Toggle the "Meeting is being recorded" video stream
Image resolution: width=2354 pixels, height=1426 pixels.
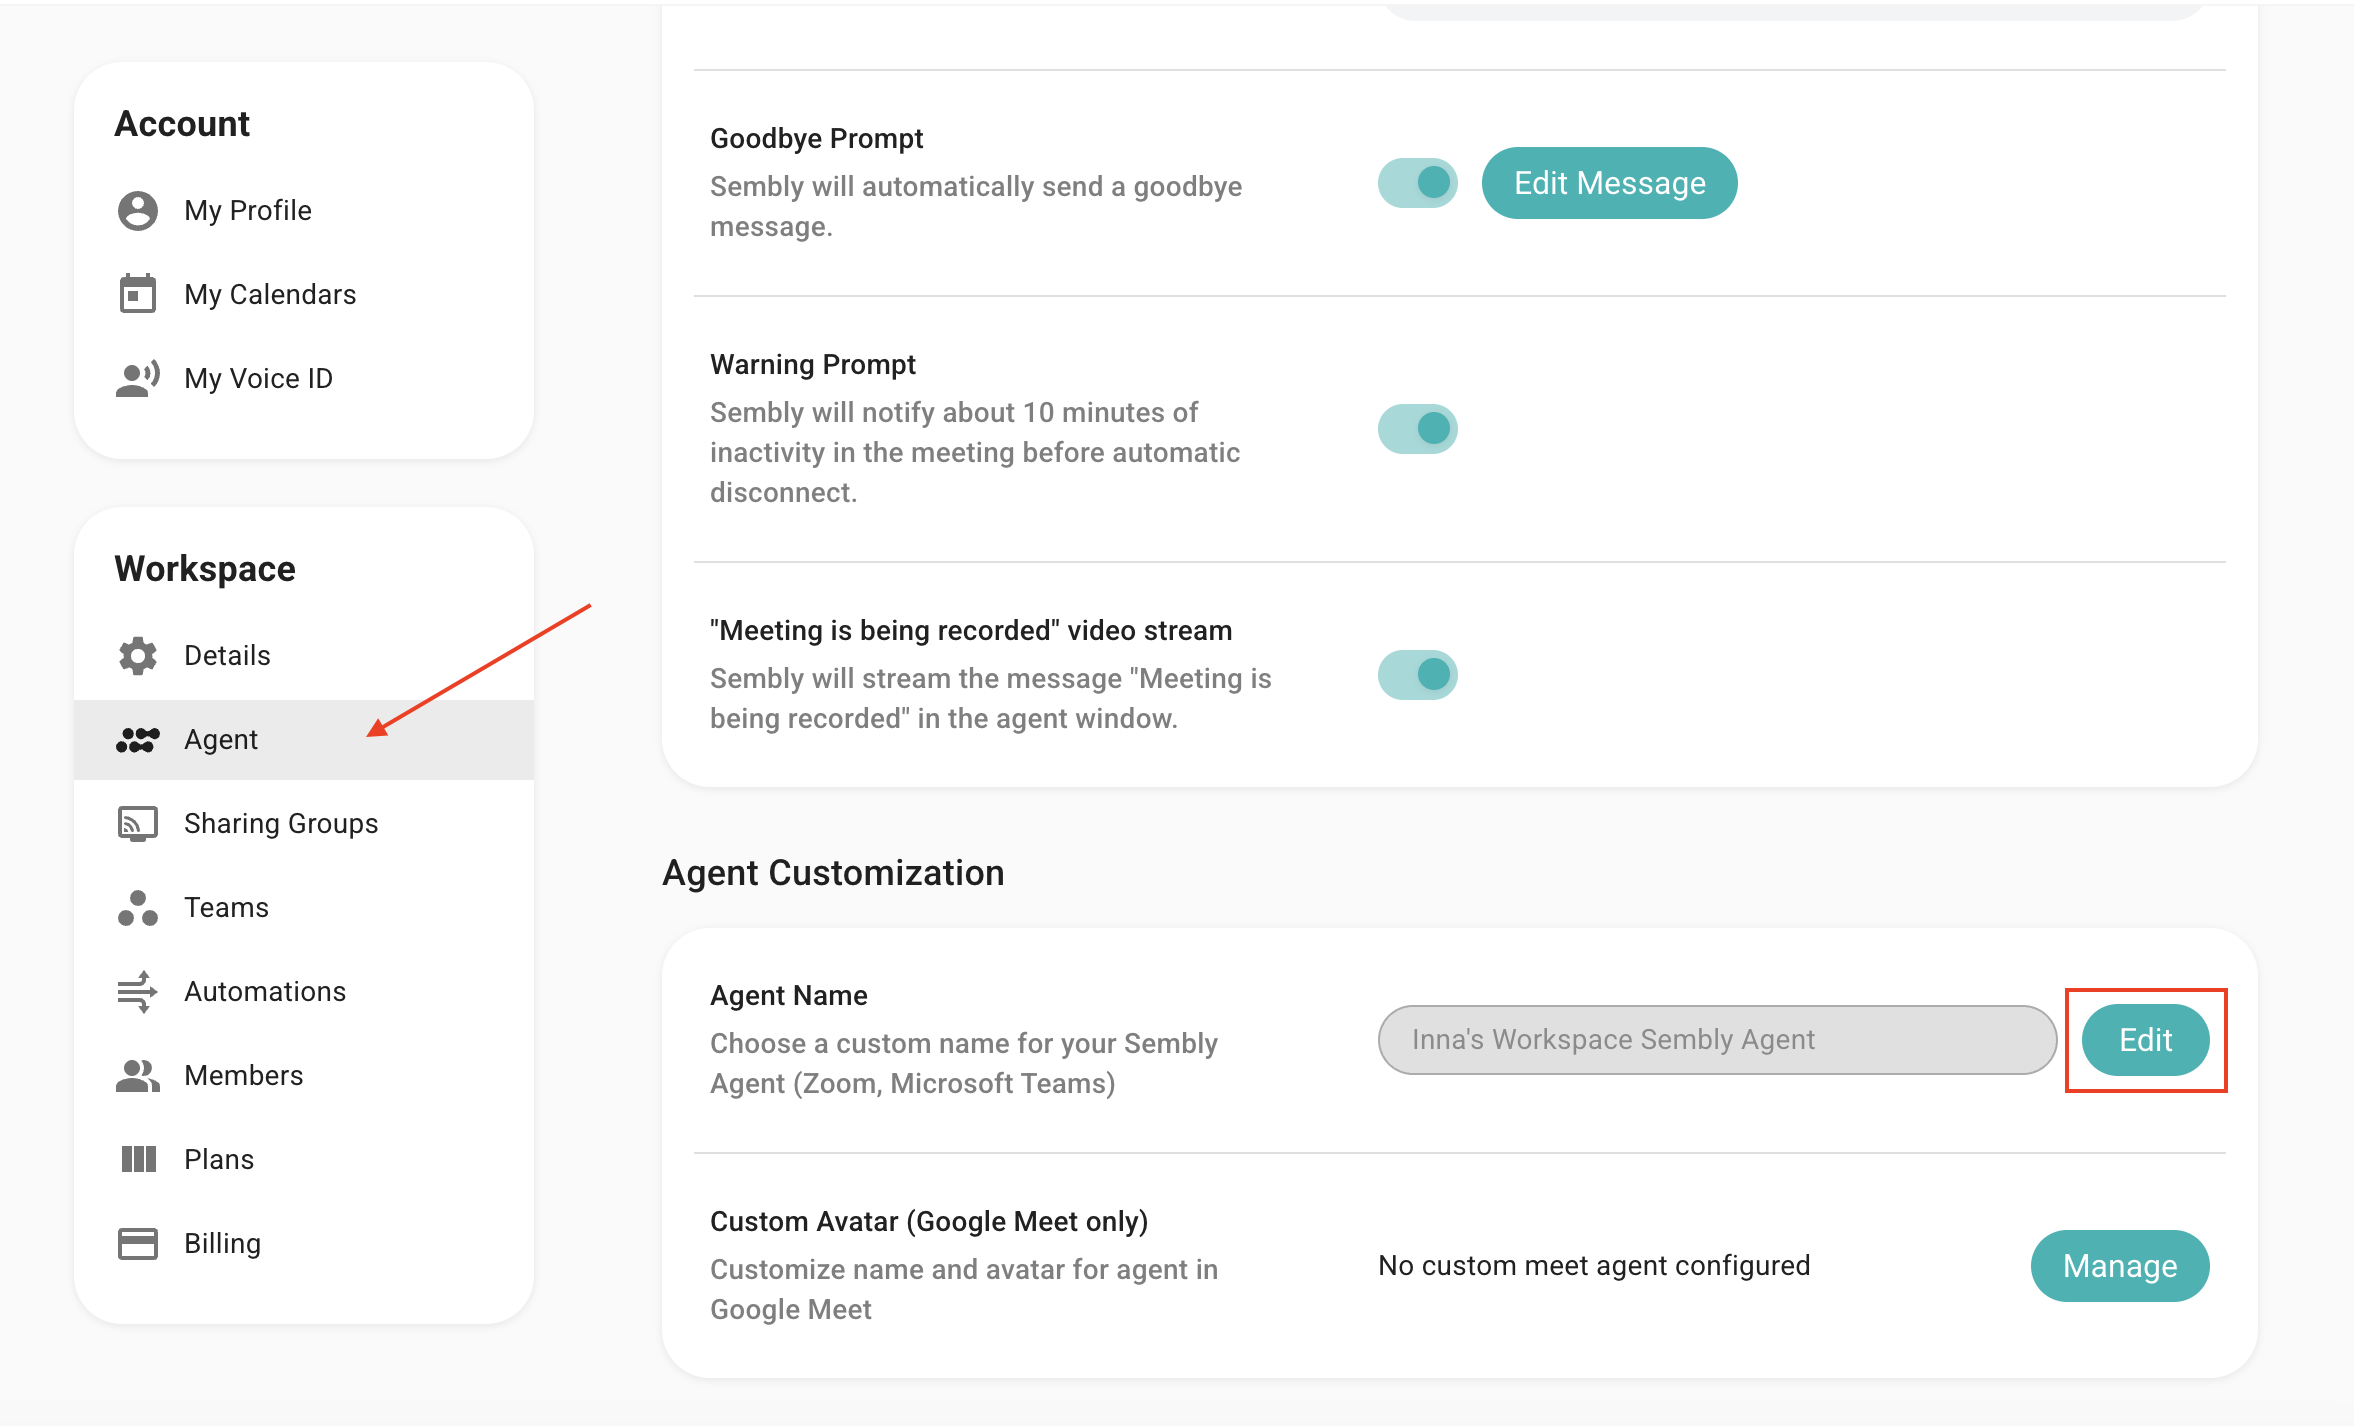coord(1417,675)
